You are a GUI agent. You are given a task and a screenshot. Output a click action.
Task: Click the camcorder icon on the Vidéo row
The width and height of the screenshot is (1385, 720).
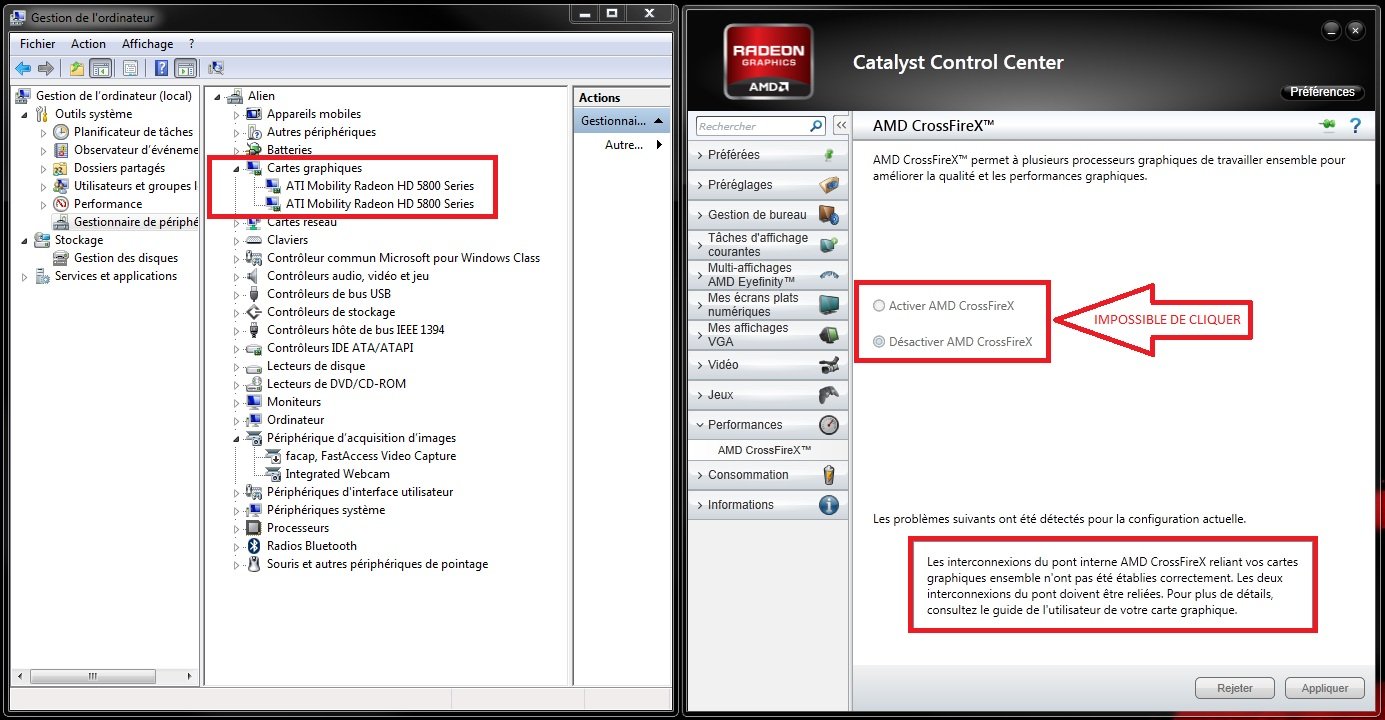[x=828, y=365]
